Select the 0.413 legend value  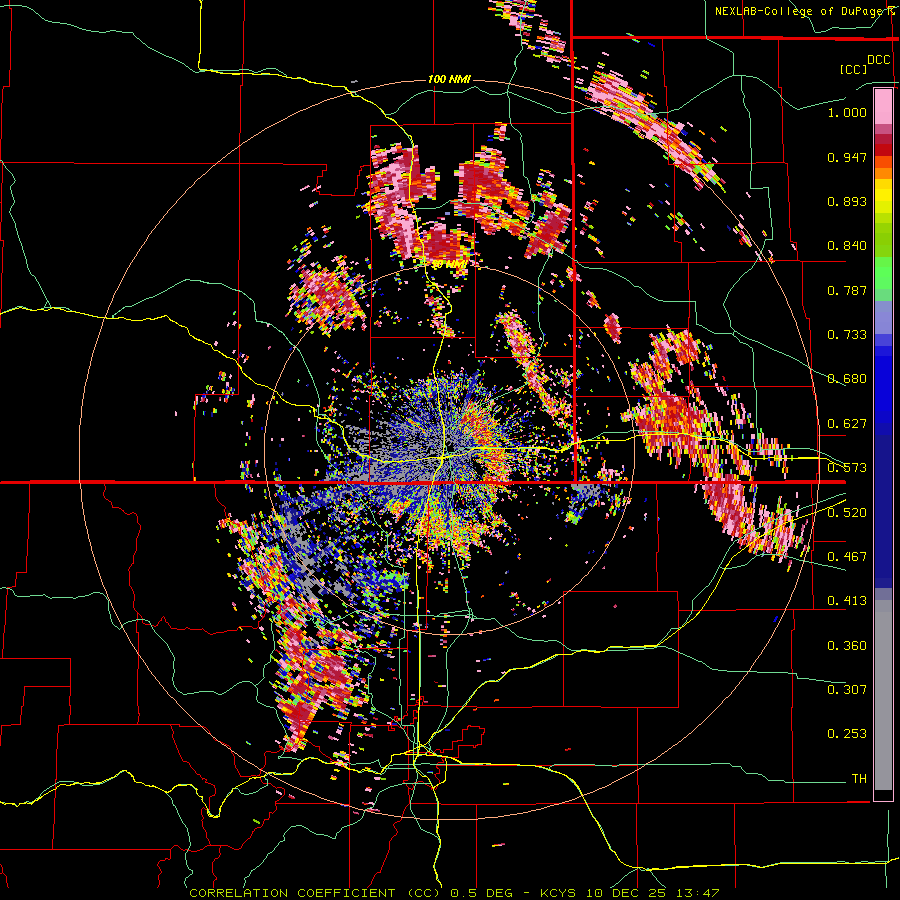pyautogui.click(x=847, y=601)
